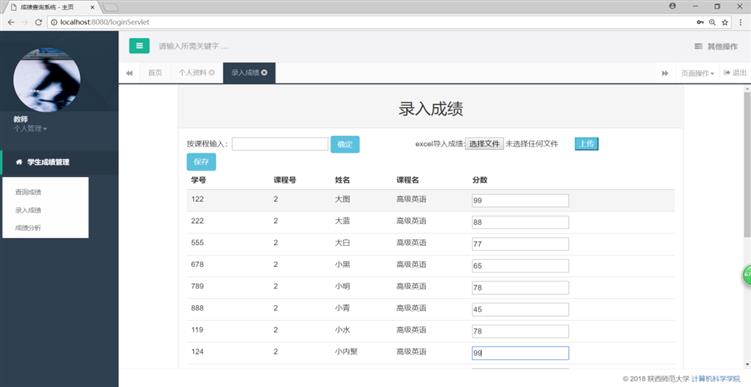The height and width of the screenshot is (387, 751).
Task: Close the 个人资料 tab via x icon
Action: 212,73
